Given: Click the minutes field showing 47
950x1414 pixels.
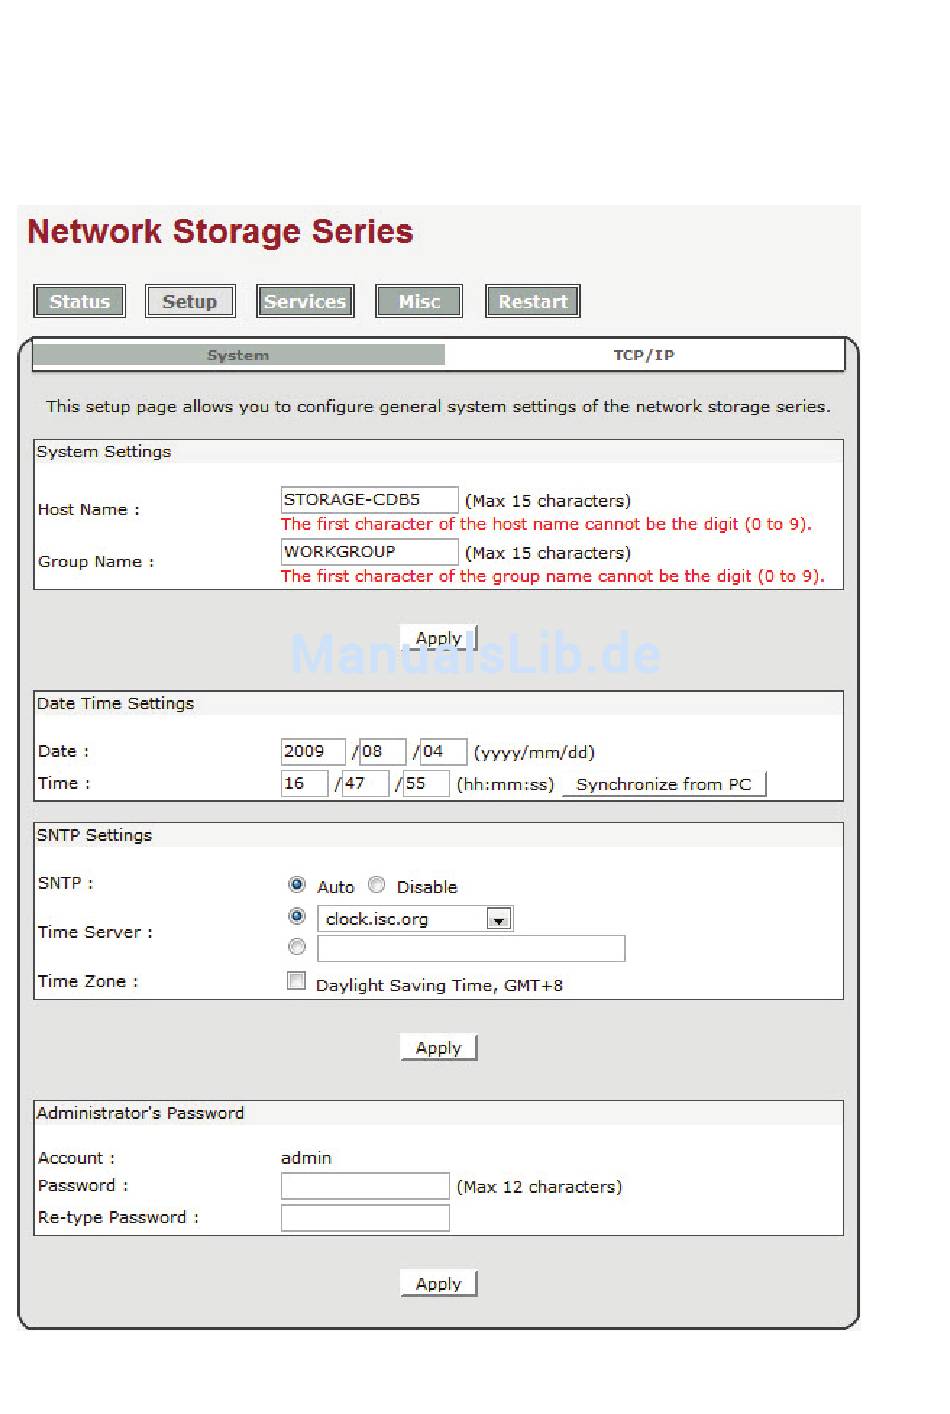Looking at the screenshot, I should [365, 783].
